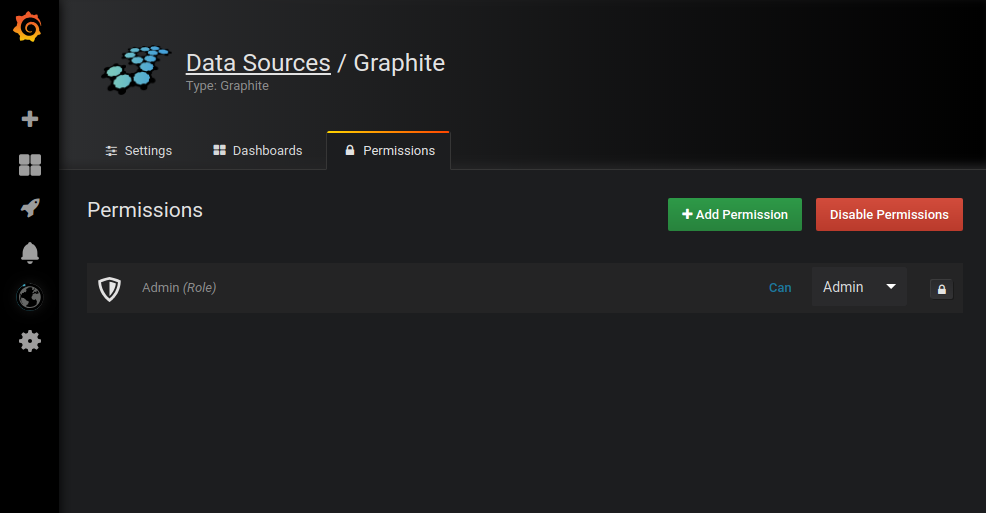Click the Admin (Role) row label

pos(179,288)
